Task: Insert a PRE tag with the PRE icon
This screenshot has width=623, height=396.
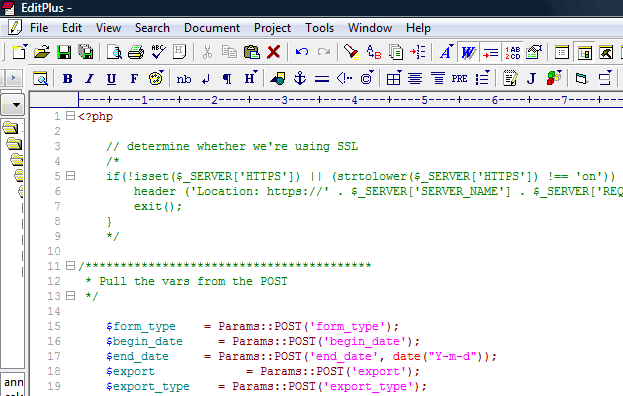Action: click(459, 79)
